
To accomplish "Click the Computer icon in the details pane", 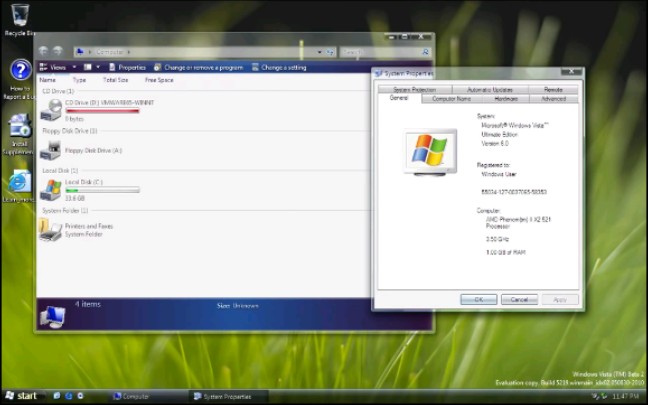I will pyautogui.click(x=52, y=317).
